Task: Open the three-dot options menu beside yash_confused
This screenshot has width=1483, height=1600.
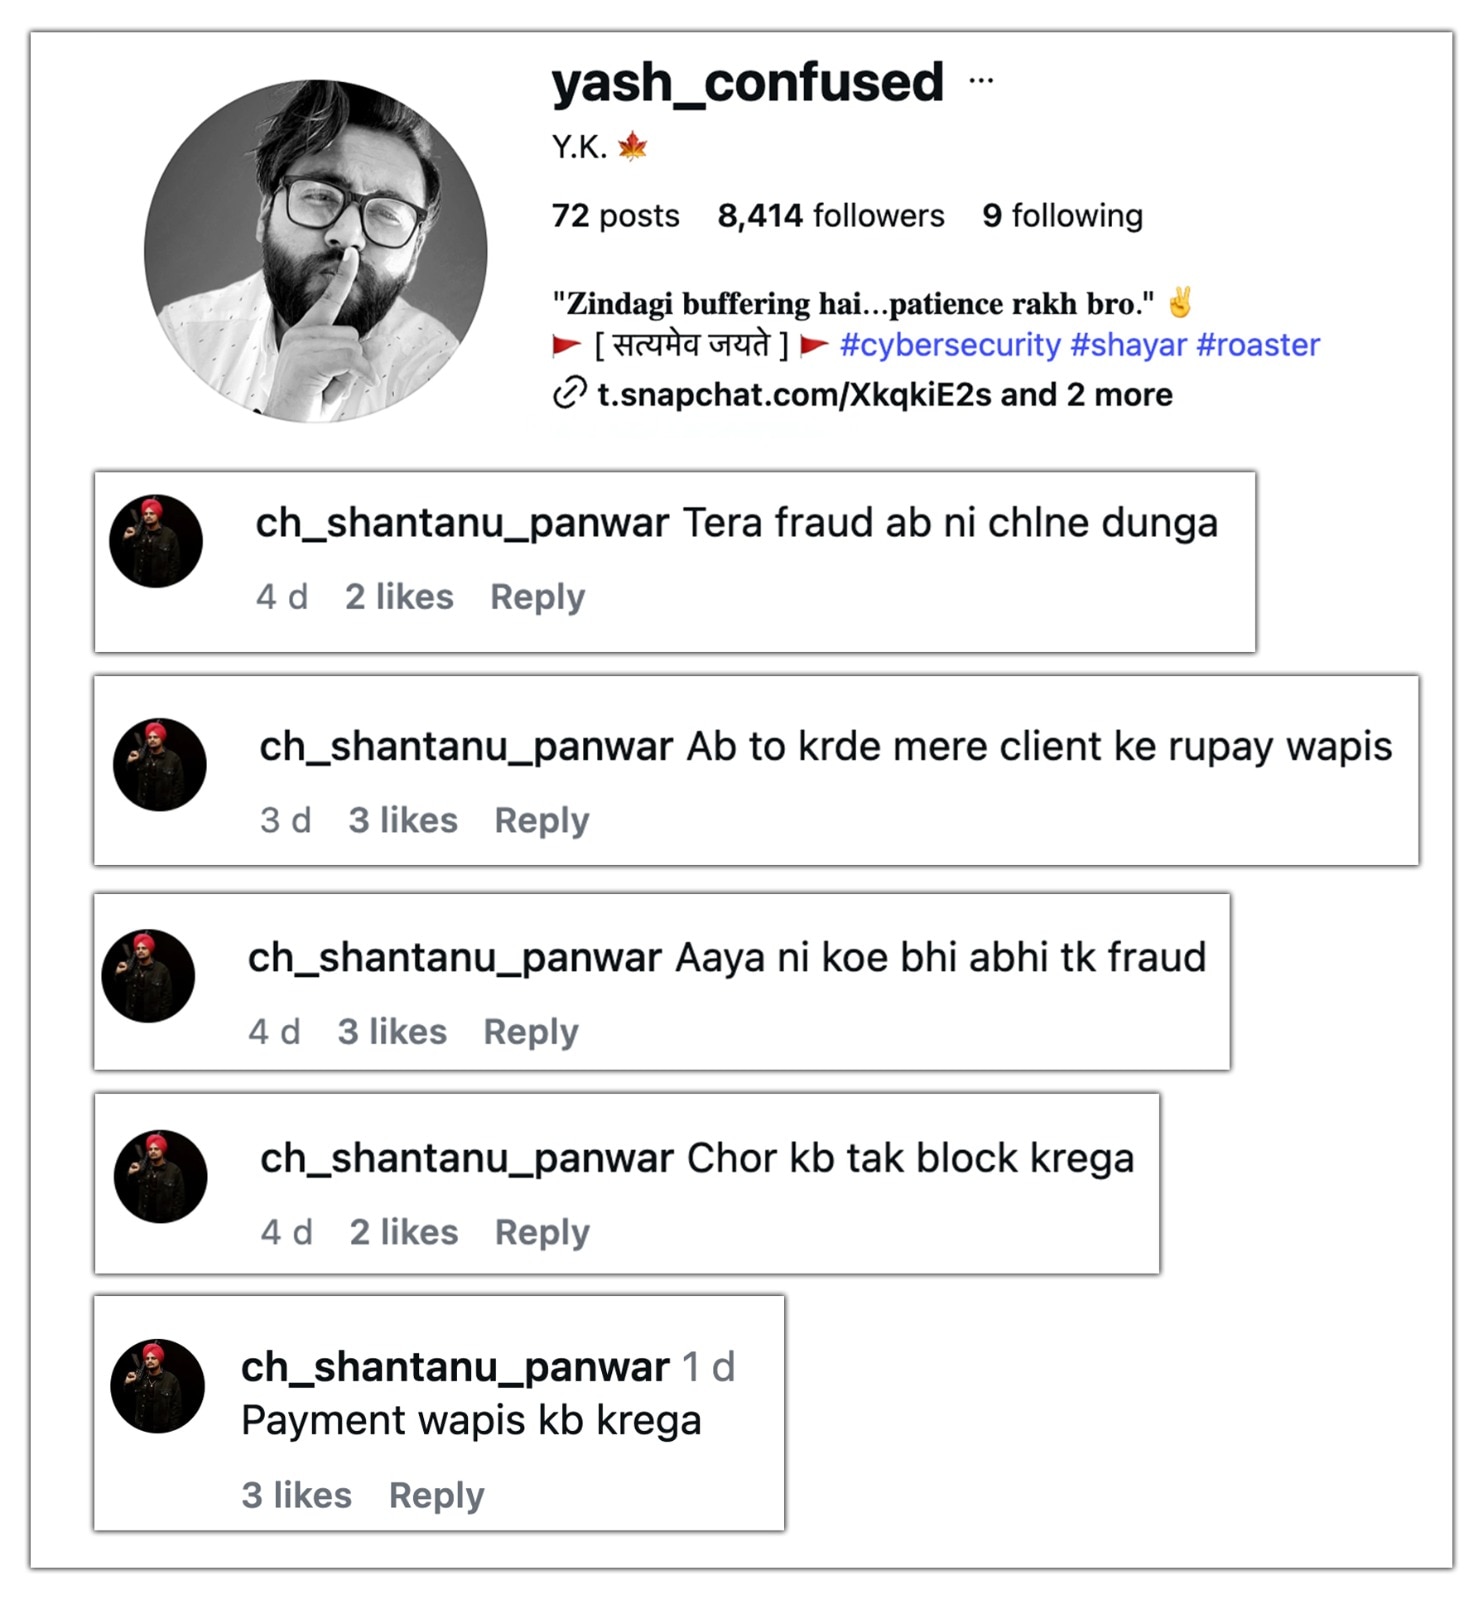Action: point(982,80)
